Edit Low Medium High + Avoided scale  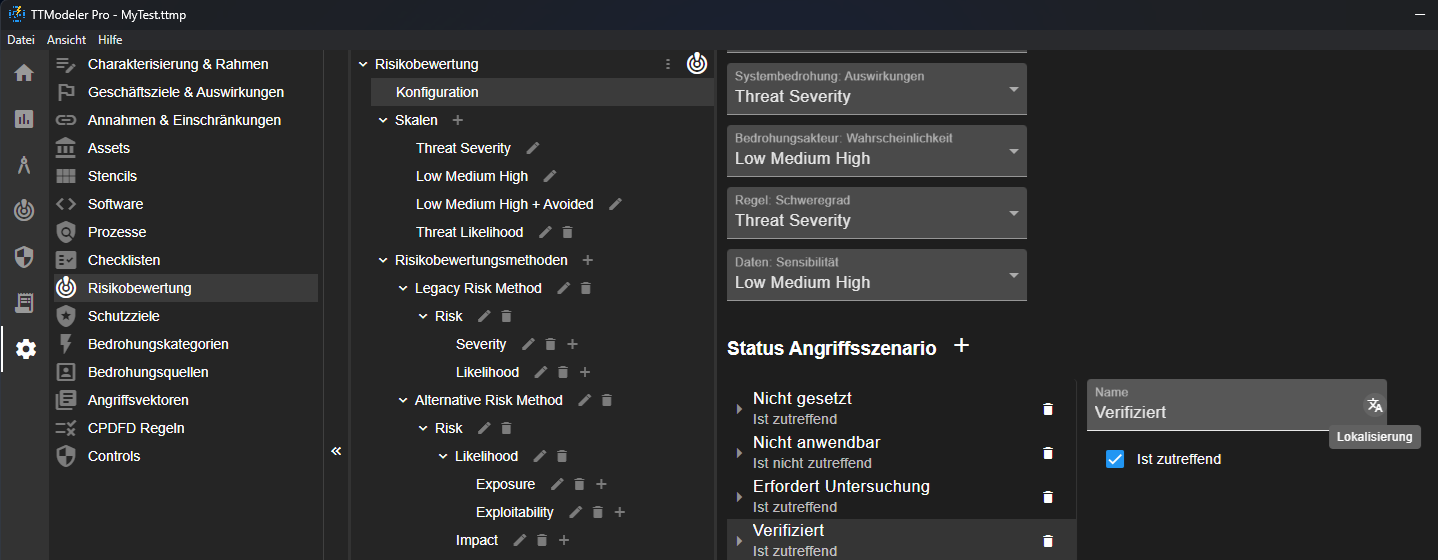coord(615,204)
